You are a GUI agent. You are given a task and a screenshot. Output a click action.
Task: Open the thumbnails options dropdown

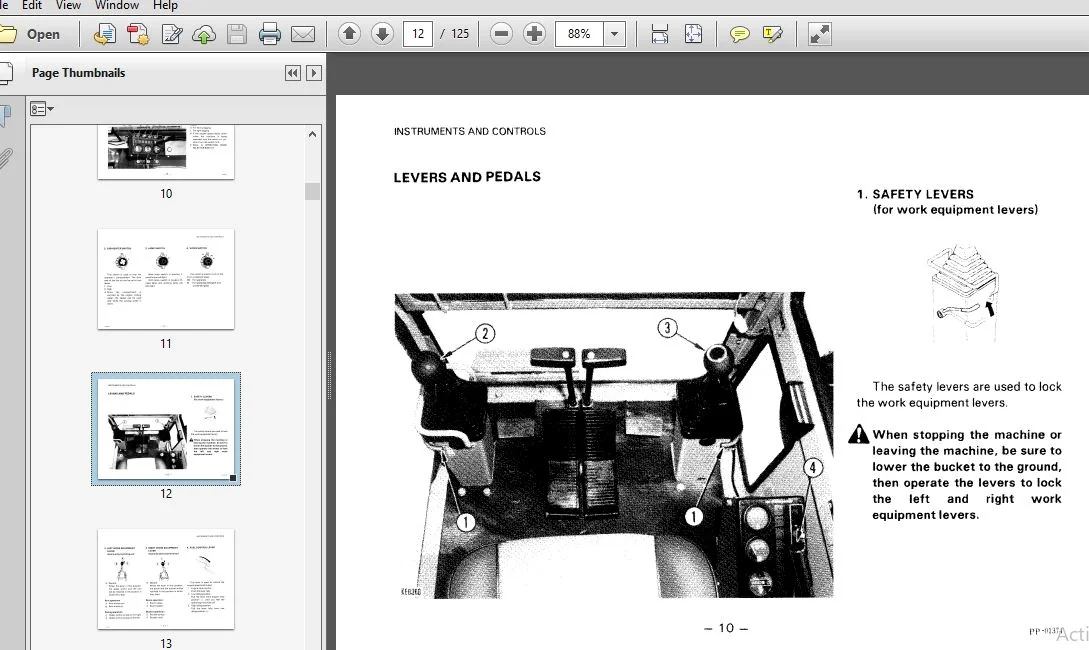point(42,109)
